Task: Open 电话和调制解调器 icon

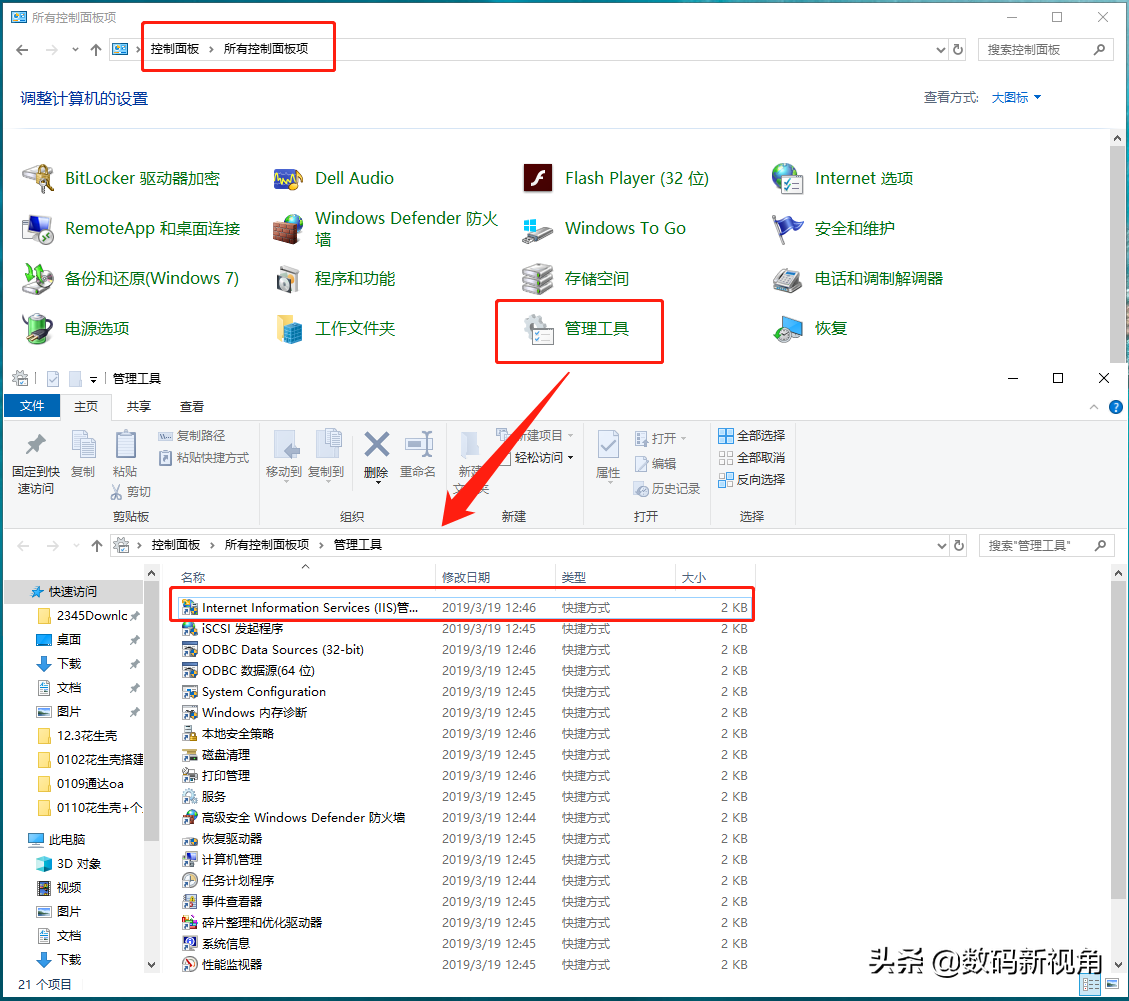Action: coord(787,279)
